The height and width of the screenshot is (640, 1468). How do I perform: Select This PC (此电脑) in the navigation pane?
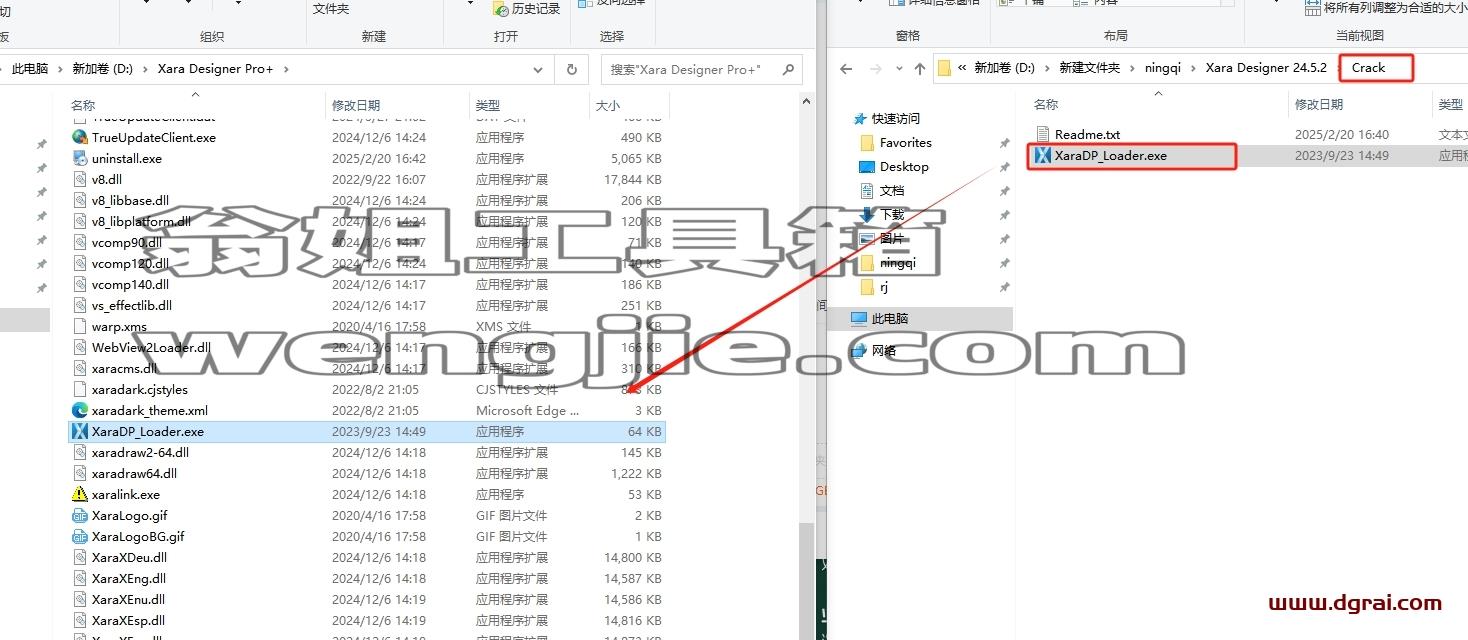[x=880, y=318]
